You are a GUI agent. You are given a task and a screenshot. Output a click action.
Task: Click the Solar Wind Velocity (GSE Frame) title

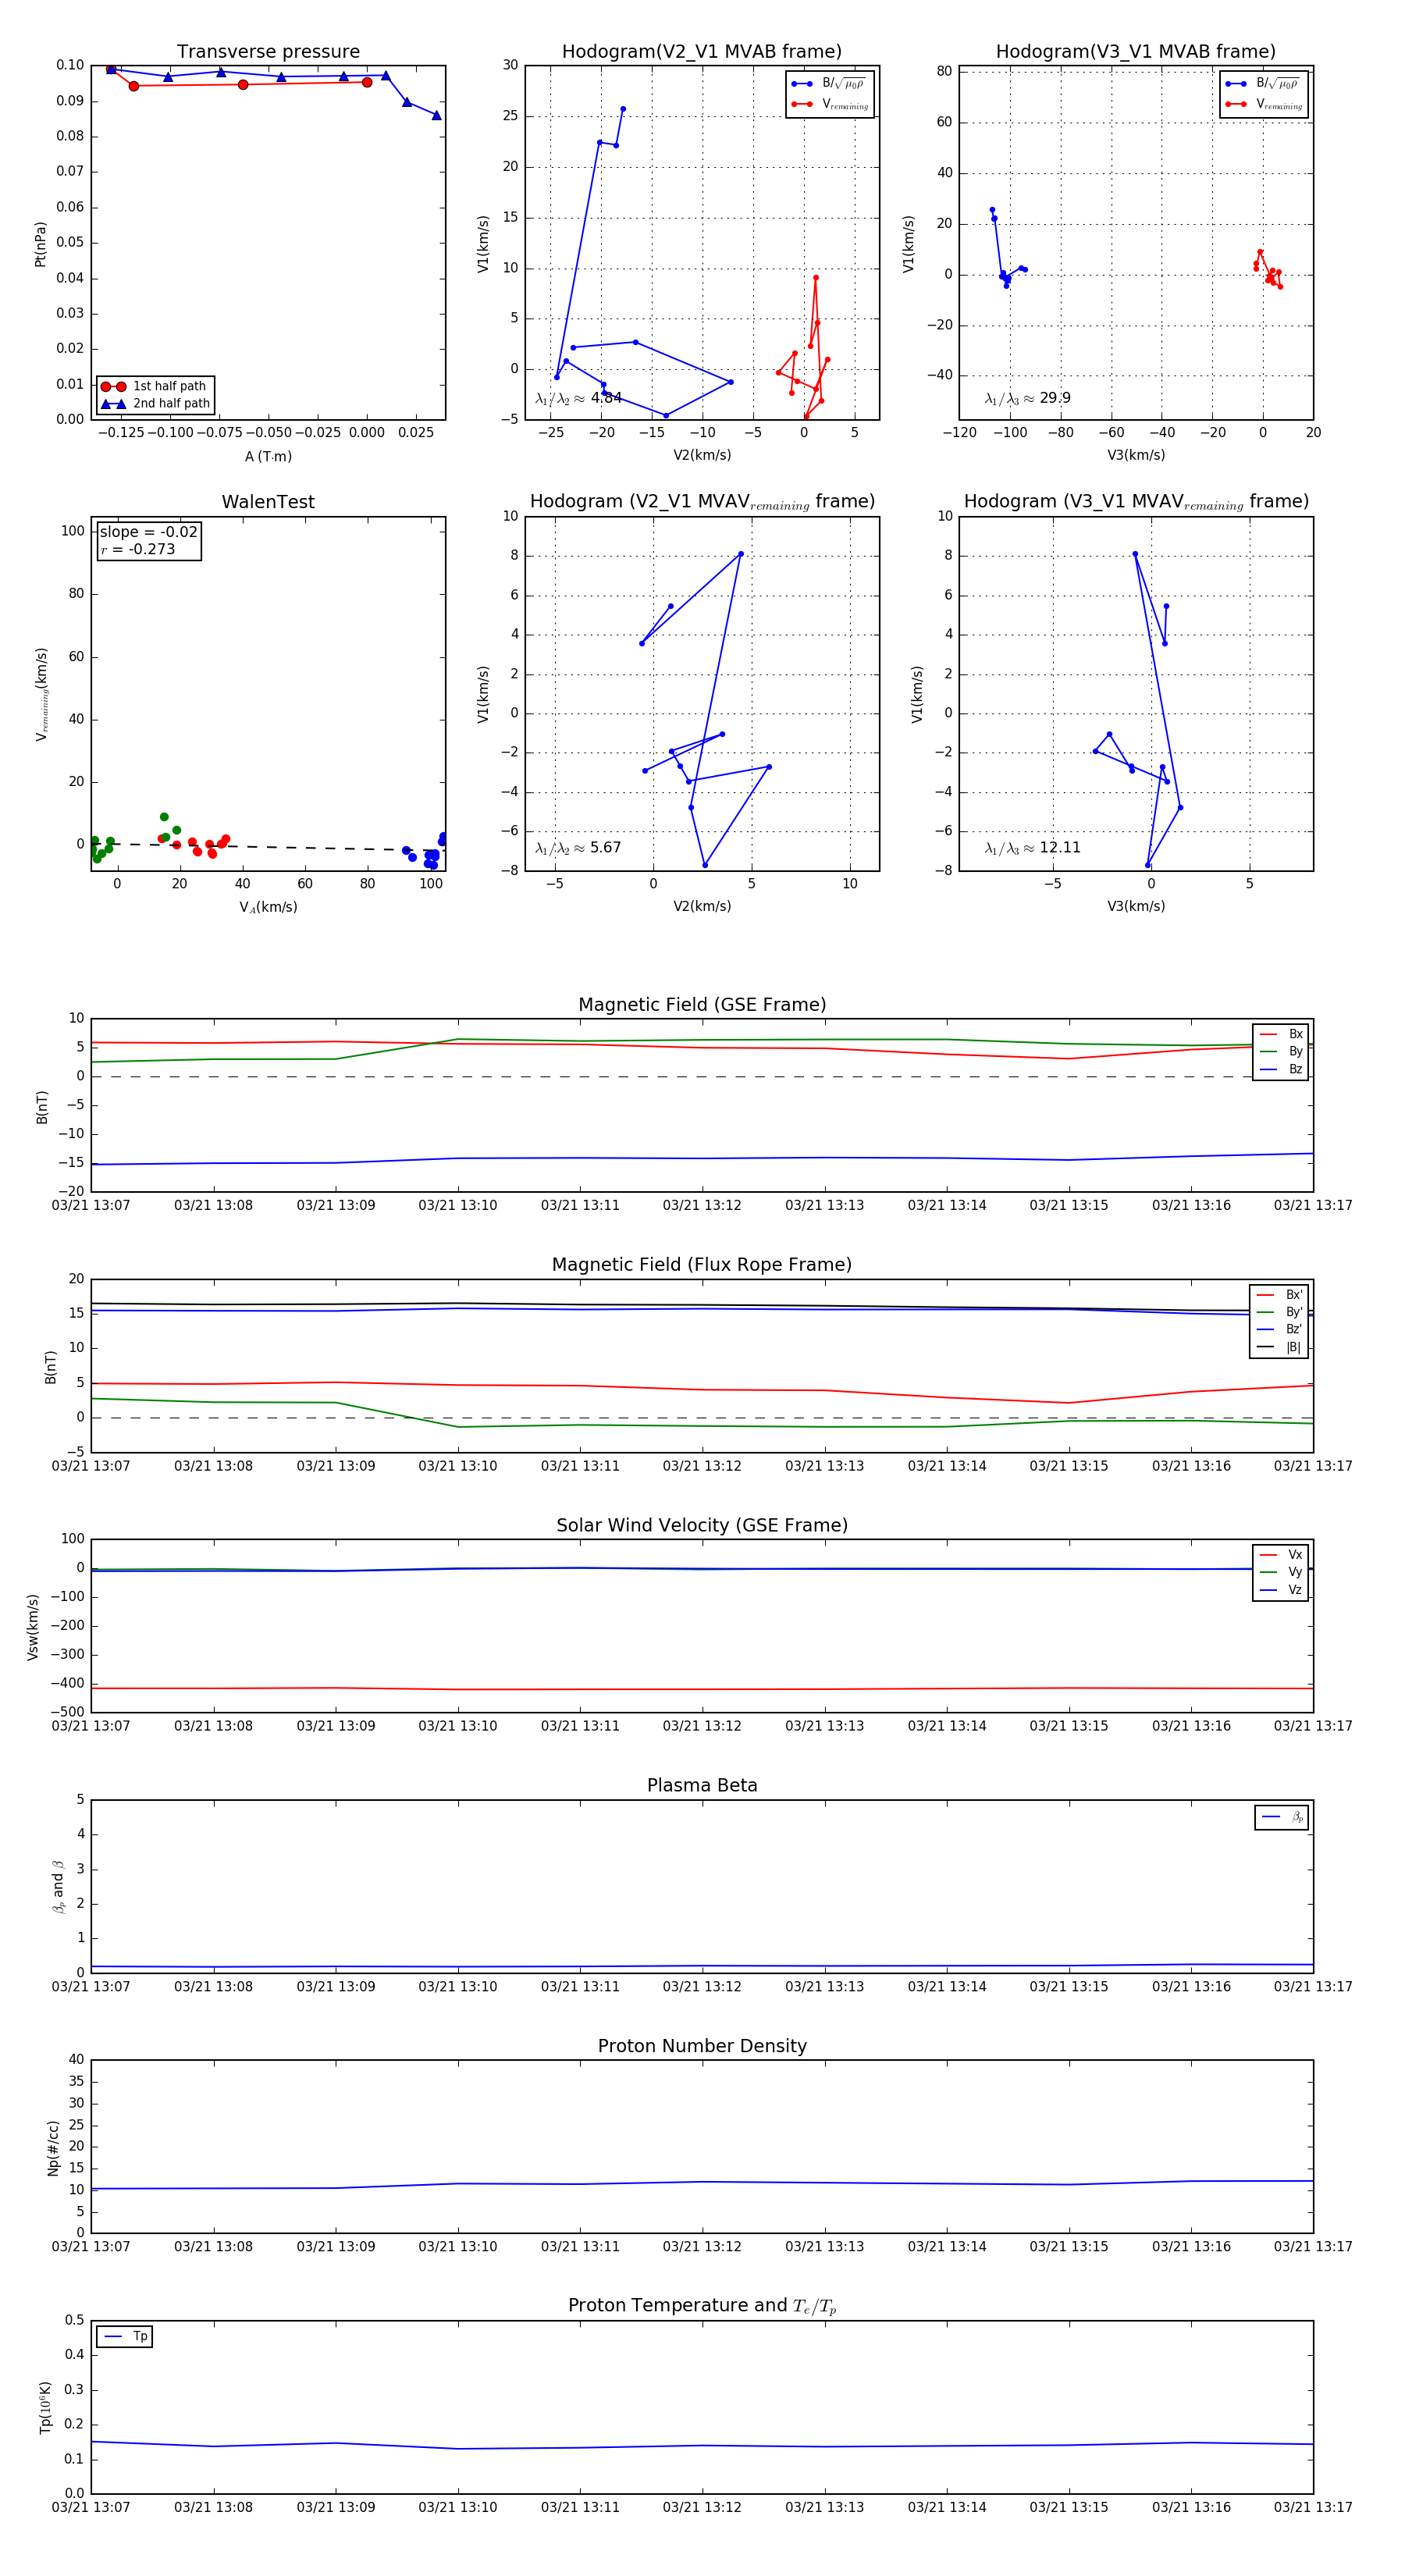tap(701, 1525)
